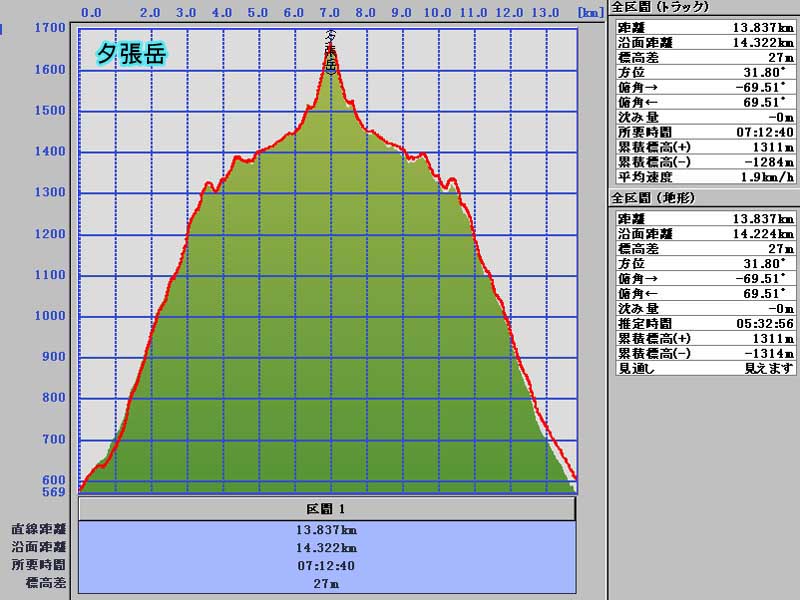Click 累積標高(-) value -1284m in track panel
Image resolution: width=800 pixels, height=600 pixels.
click(x=765, y=161)
